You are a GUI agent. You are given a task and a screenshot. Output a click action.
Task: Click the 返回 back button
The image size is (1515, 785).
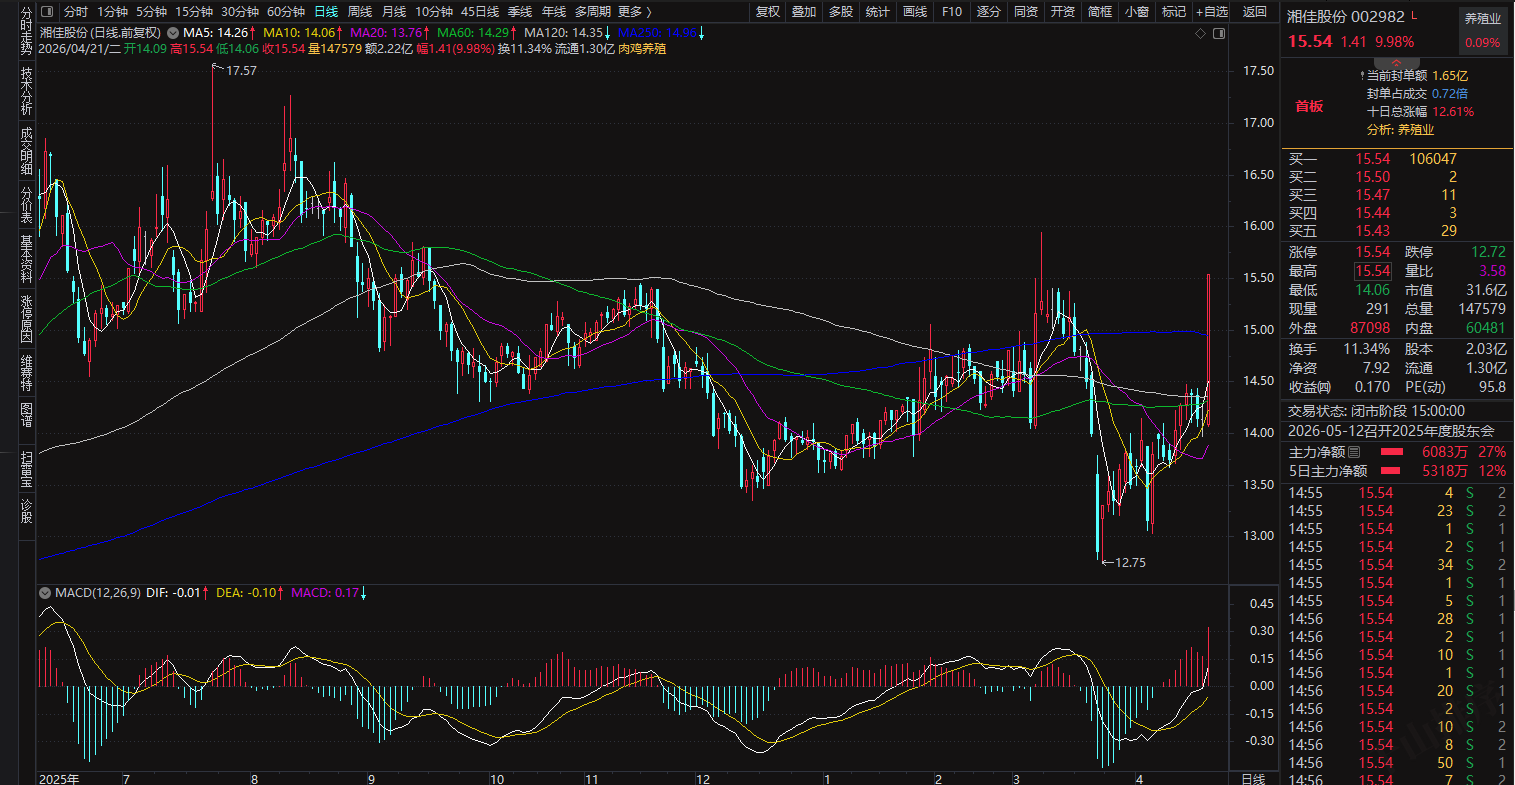[1254, 12]
